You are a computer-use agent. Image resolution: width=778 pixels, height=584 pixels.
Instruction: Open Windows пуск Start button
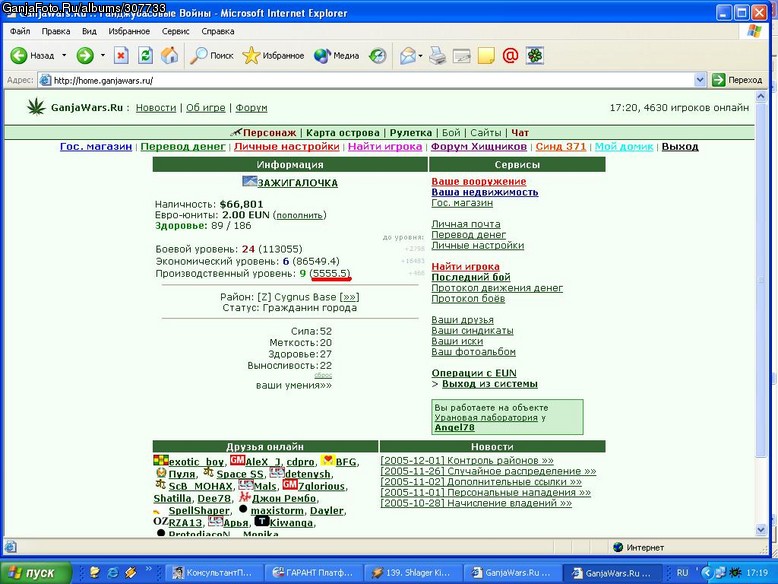click(x=36, y=573)
